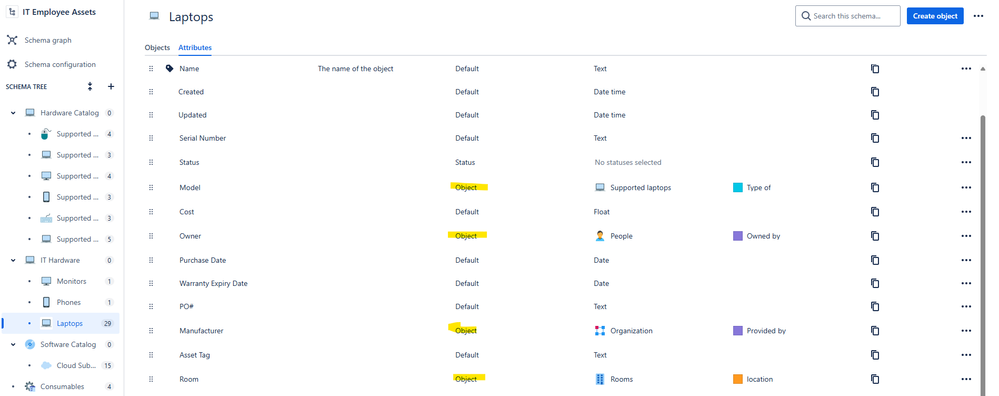The width and height of the screenshot is (999, 396).
Task: Click the 'The name of the object' description
Action: 356,69
